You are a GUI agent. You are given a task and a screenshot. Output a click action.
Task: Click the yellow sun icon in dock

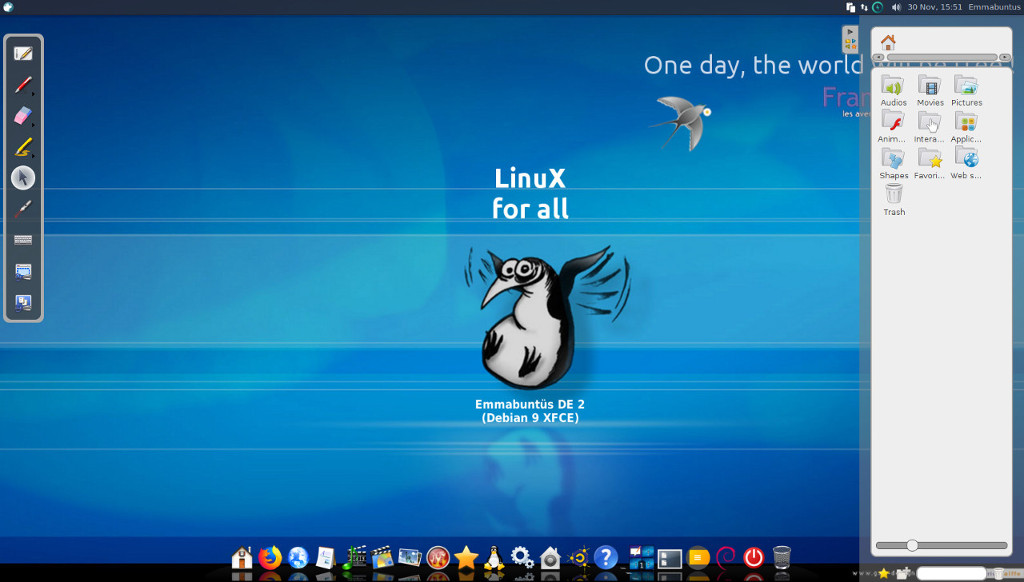(578, 558)
